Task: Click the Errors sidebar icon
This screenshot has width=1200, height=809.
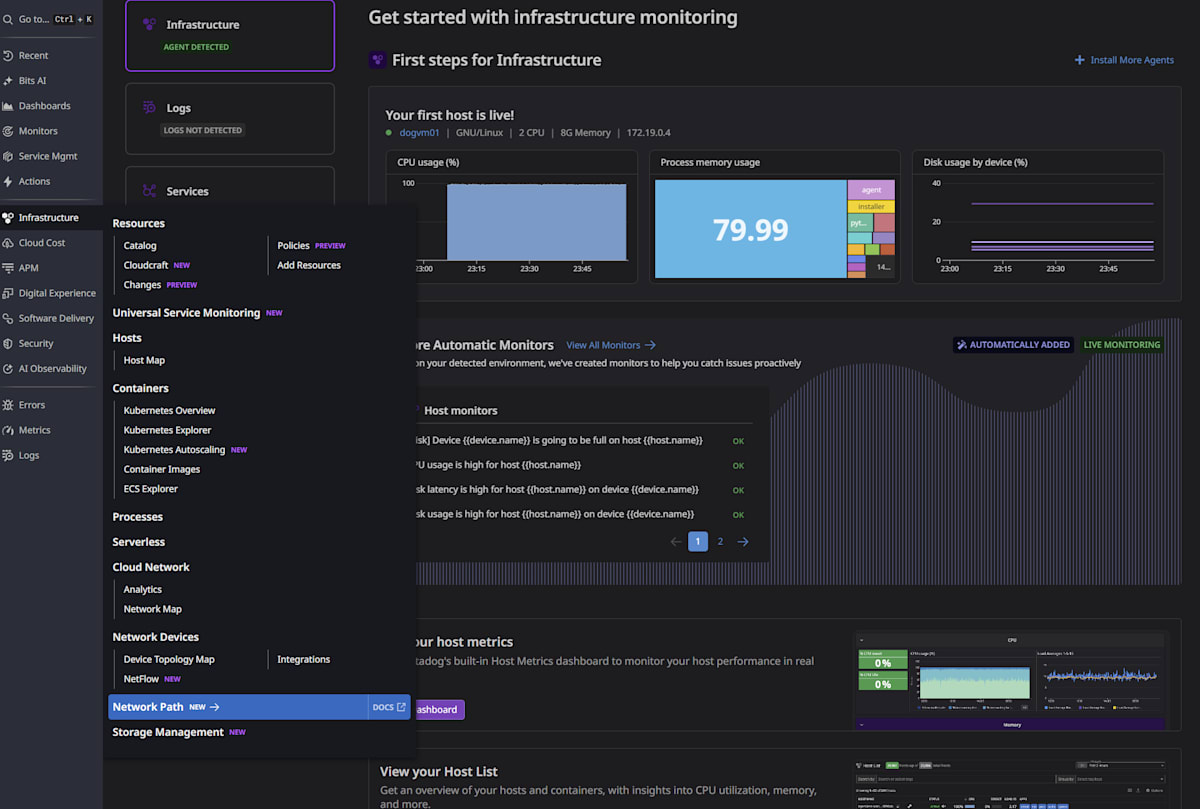Action: [x=8, y=405]
